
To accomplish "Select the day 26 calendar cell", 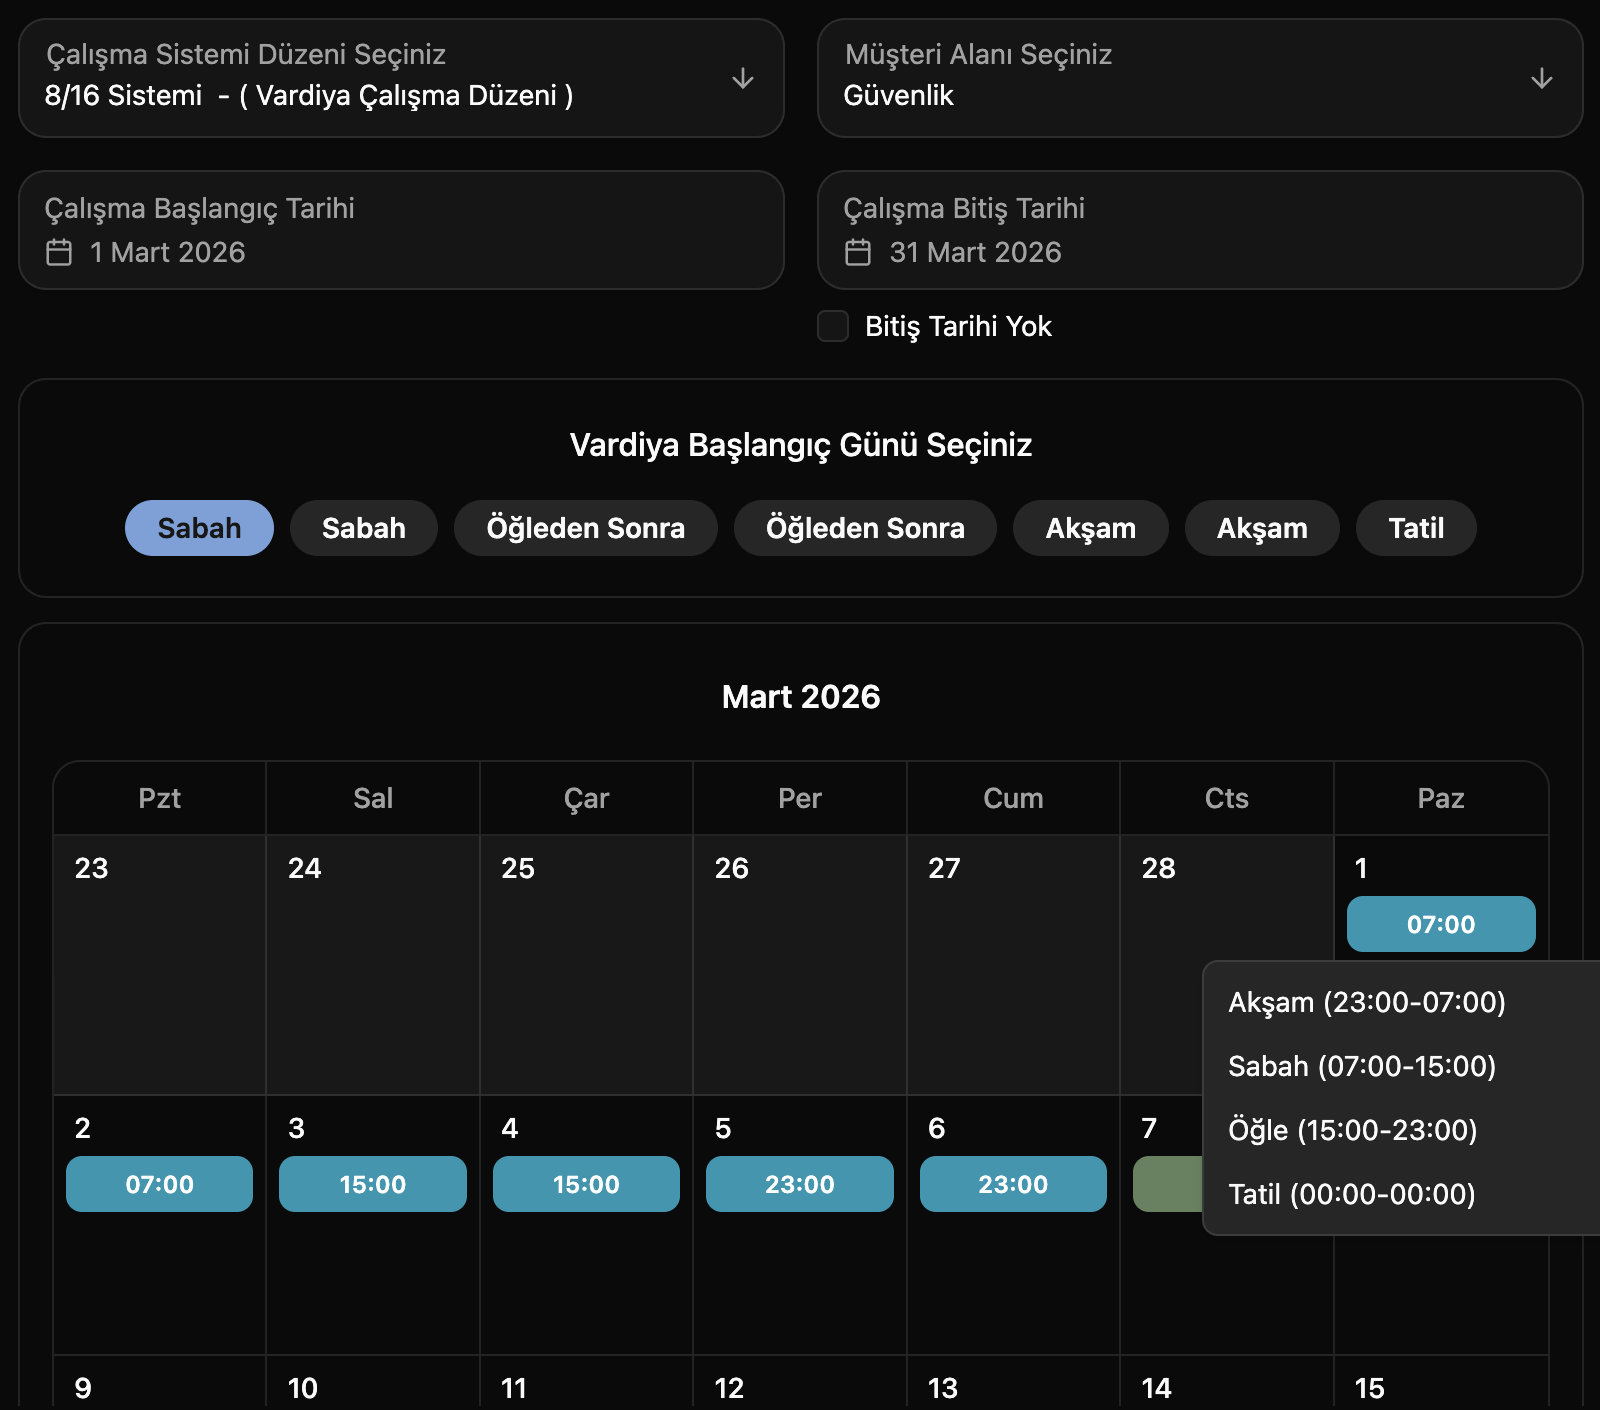I will tap(800, 965).
